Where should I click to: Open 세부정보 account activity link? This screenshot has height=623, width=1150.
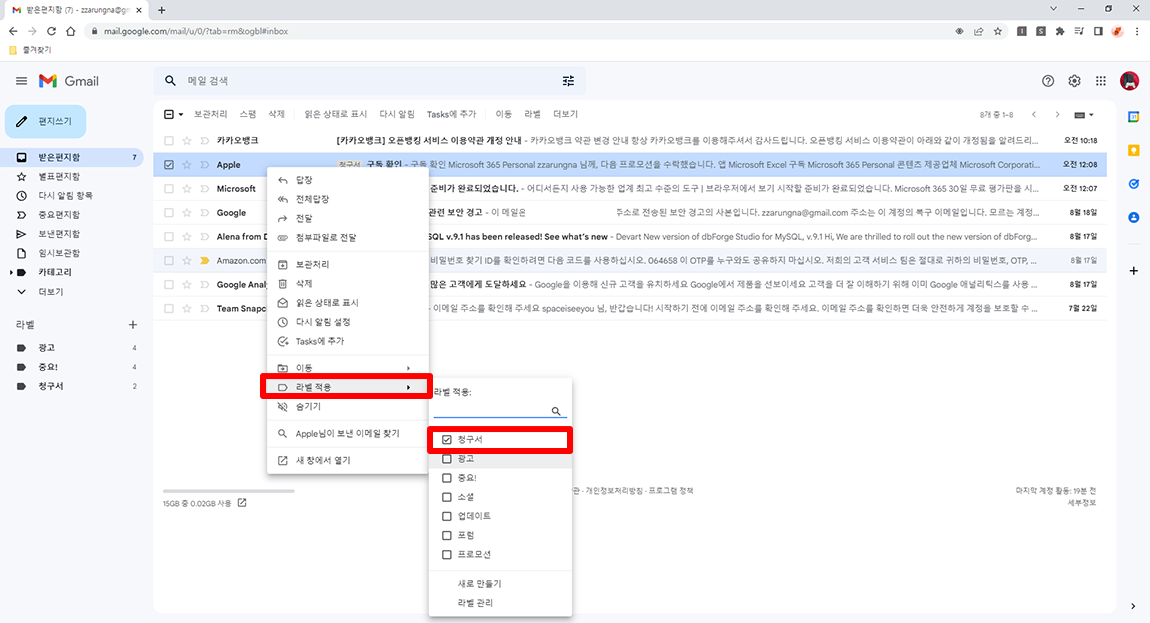pos(1082,503)
